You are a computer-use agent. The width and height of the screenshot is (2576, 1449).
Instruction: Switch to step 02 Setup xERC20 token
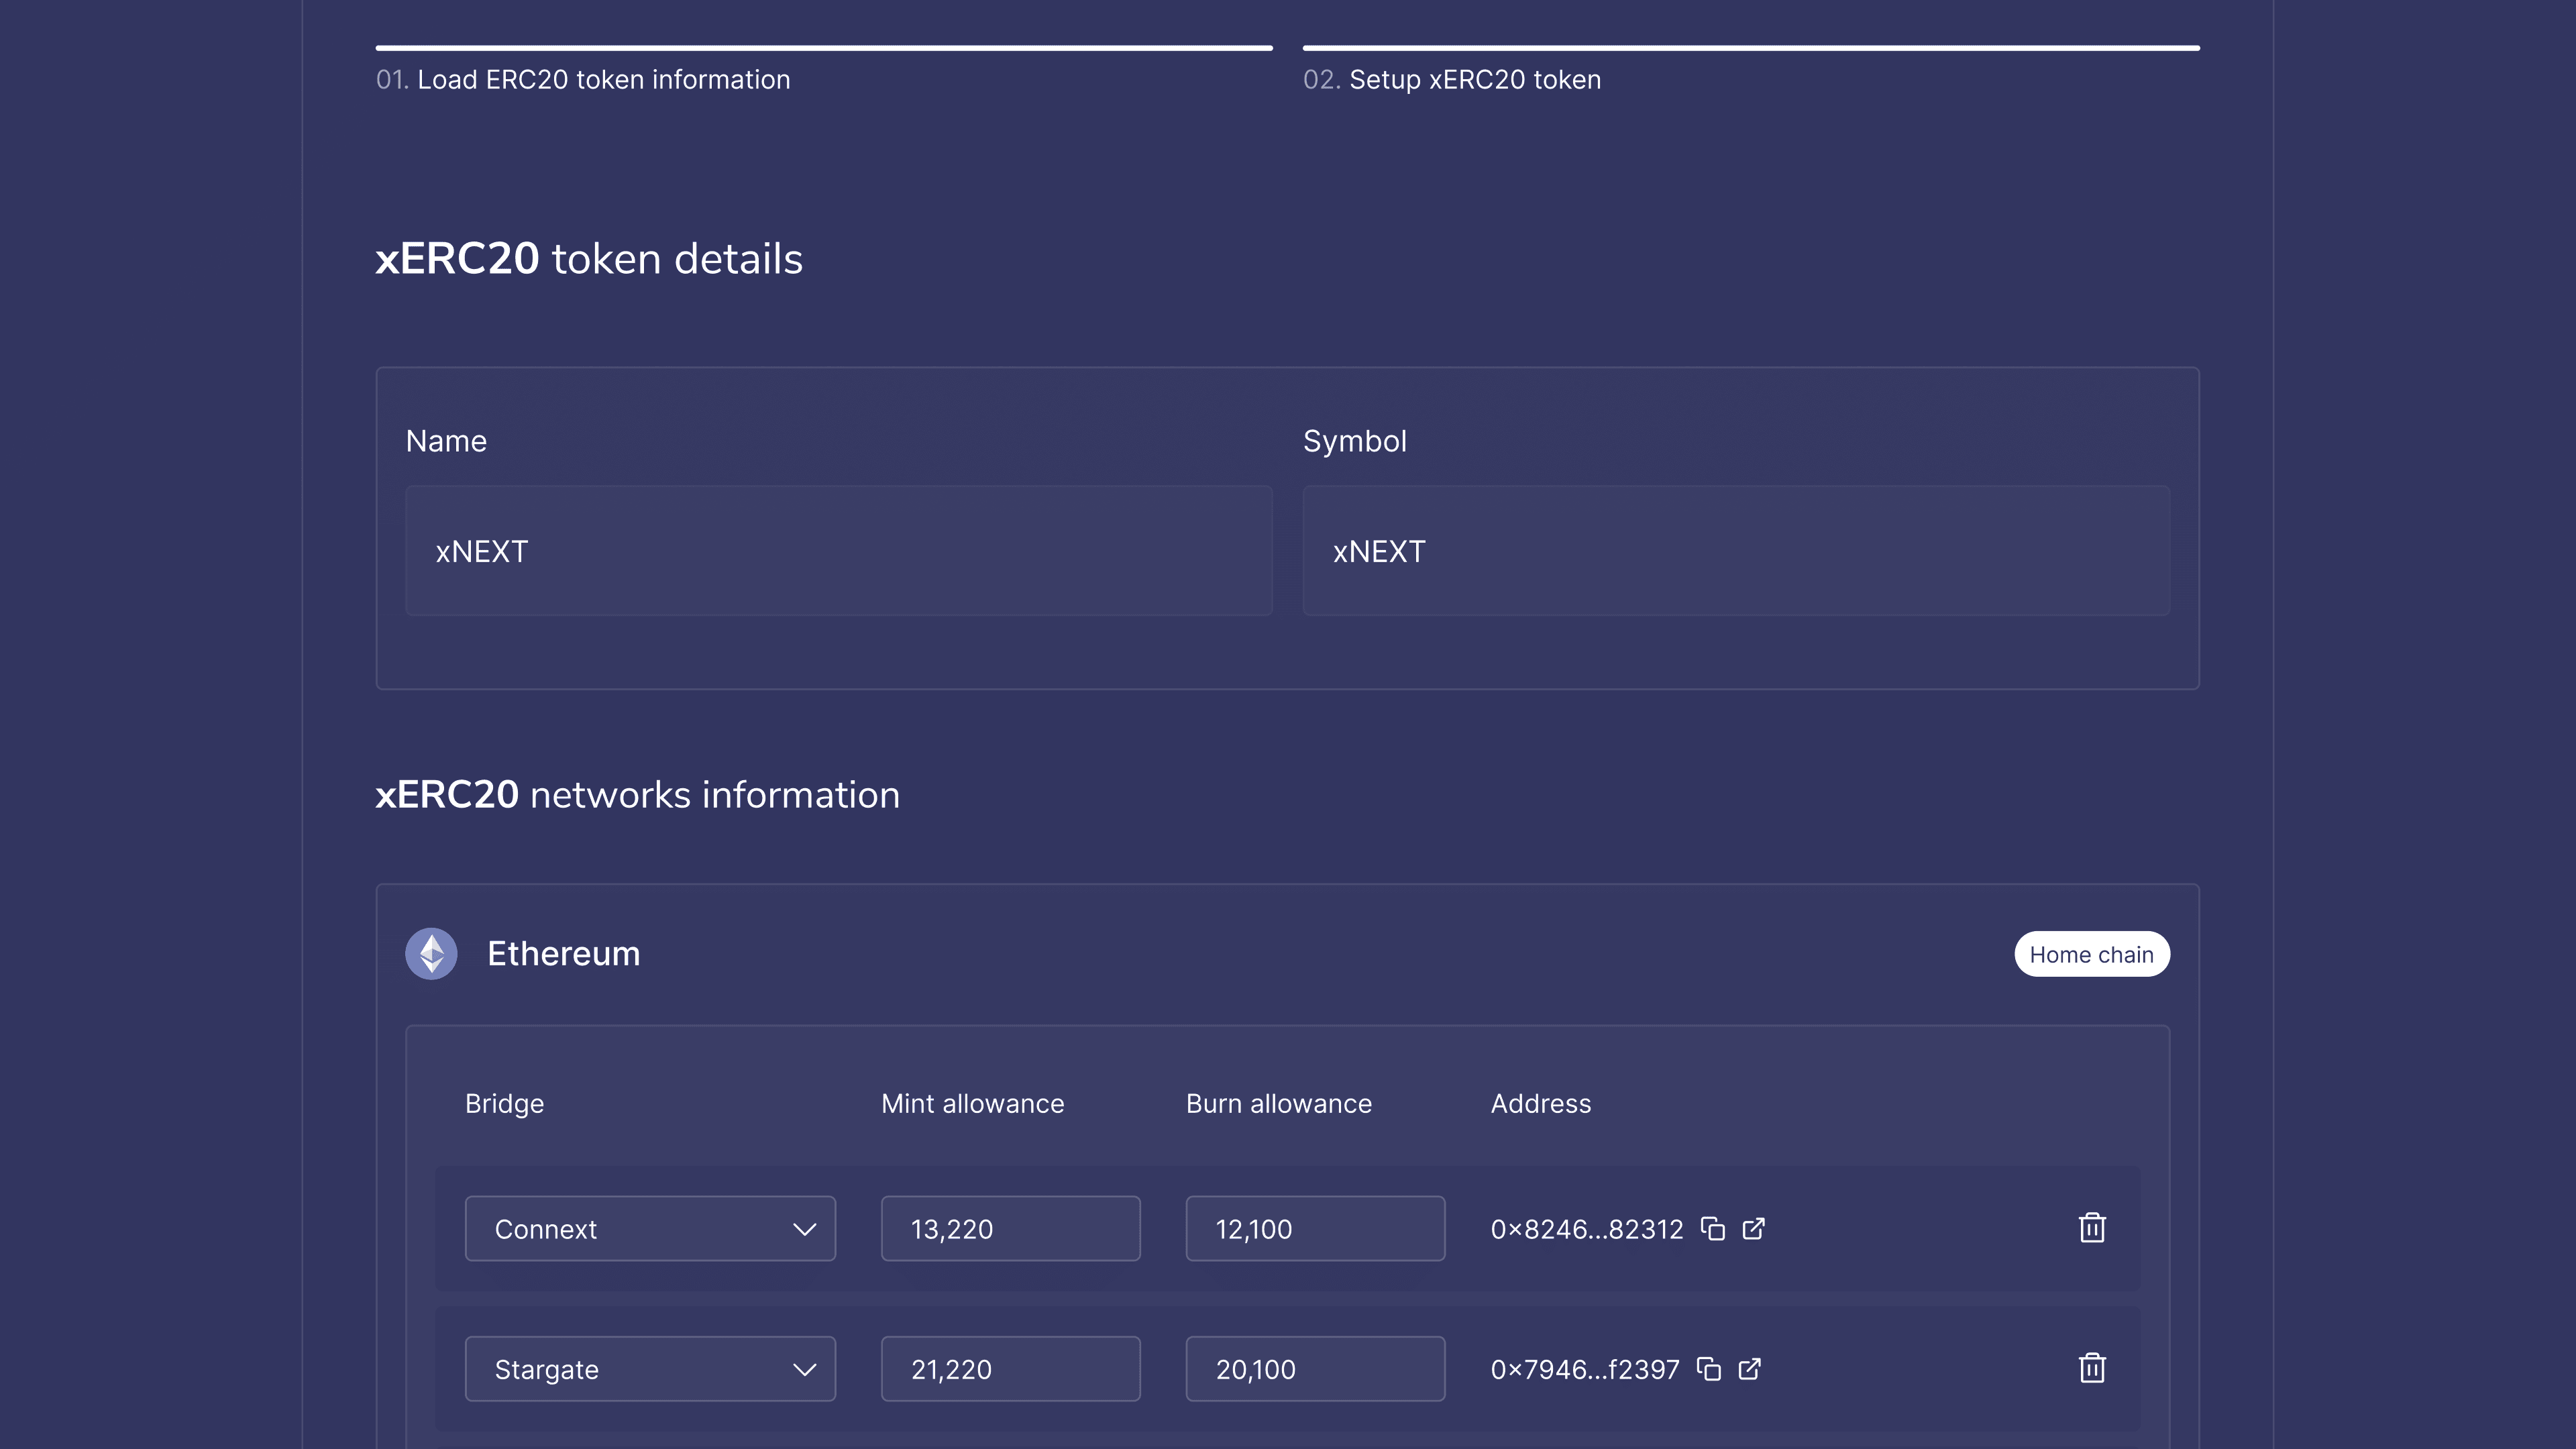coord(1452,79)
